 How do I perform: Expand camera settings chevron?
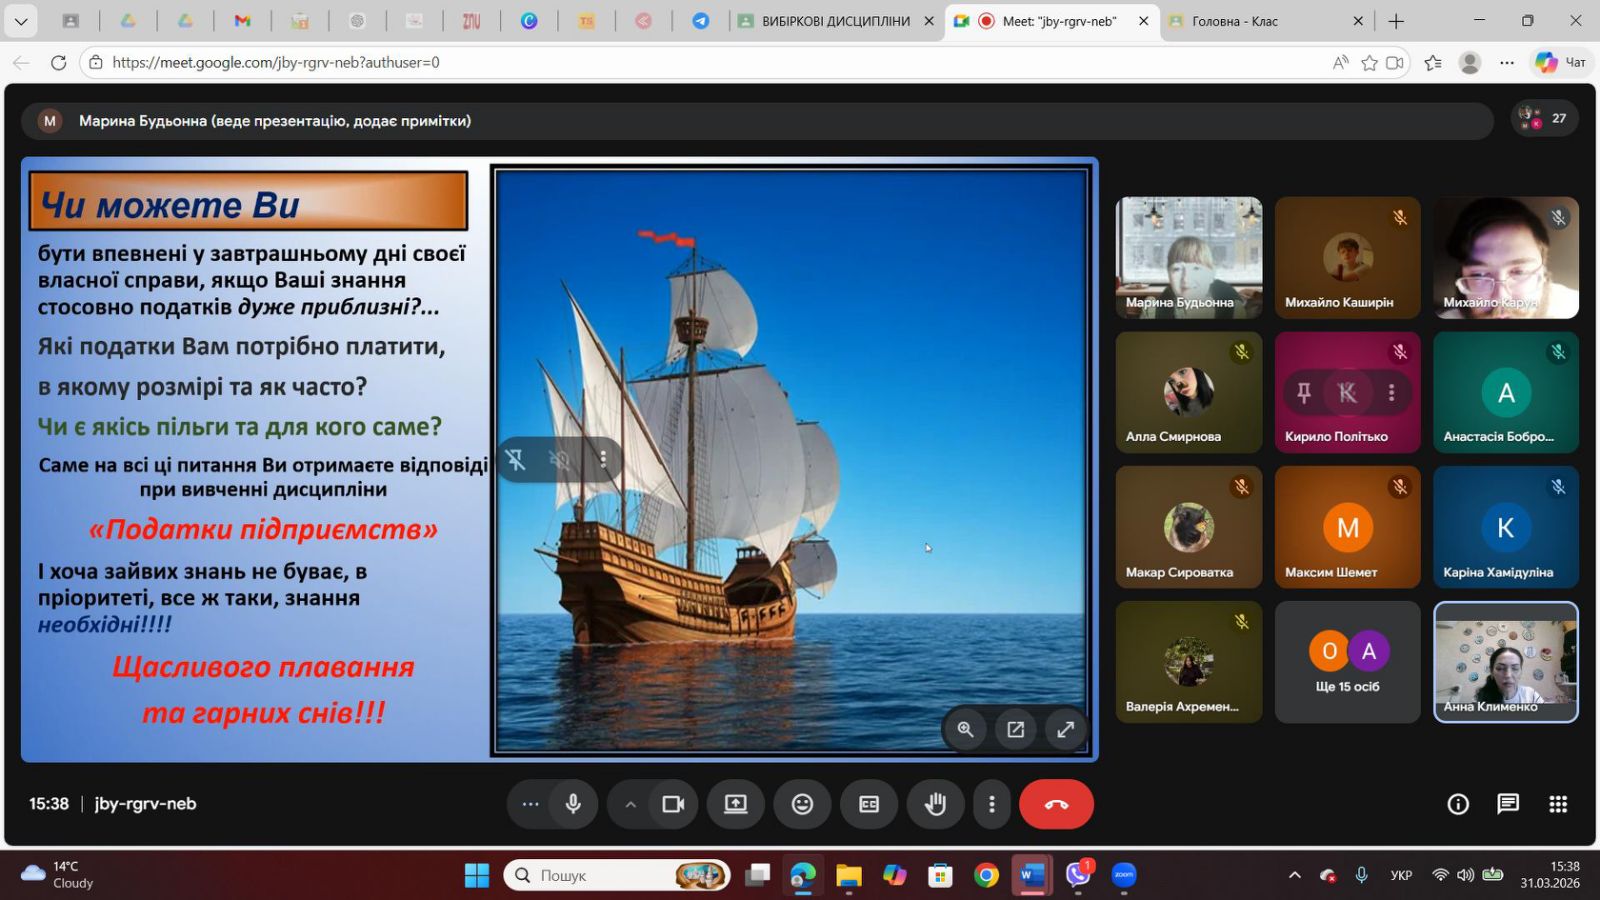click(x=630, y=804)
